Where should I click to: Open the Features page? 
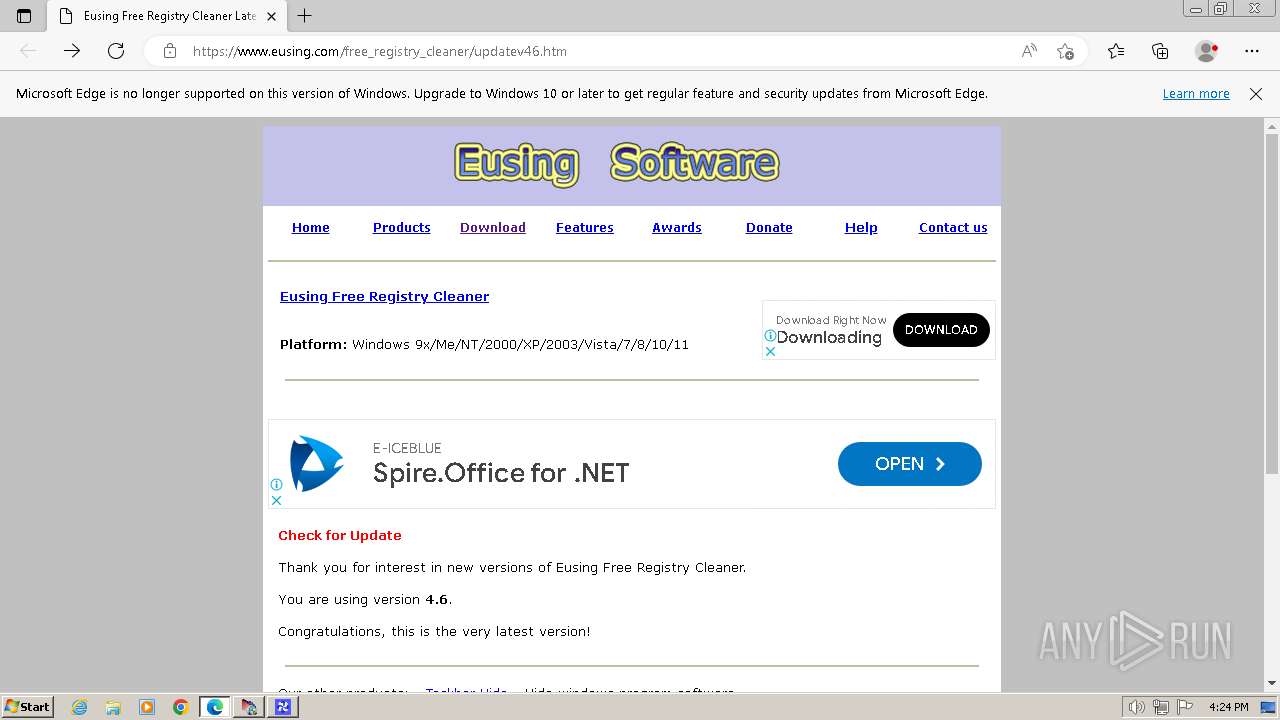(x=585, y=228)
